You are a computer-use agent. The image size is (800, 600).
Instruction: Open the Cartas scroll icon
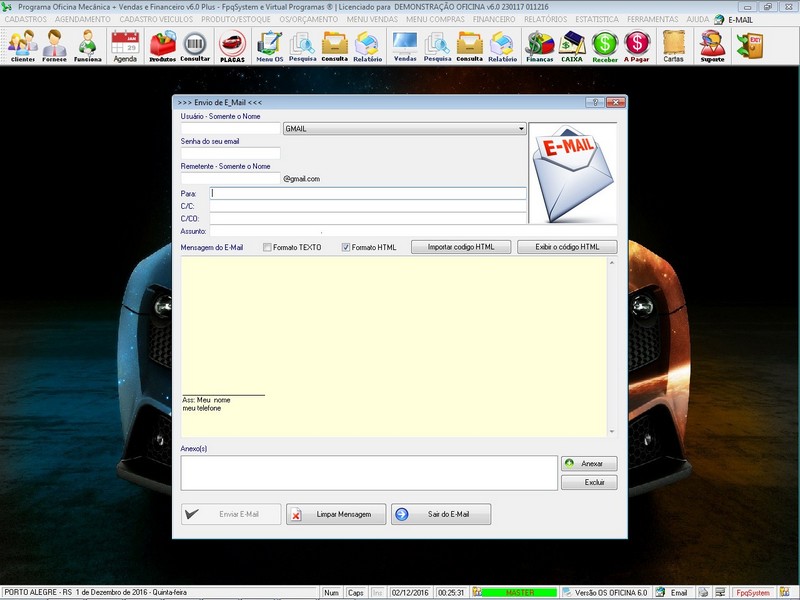[673, 45]
